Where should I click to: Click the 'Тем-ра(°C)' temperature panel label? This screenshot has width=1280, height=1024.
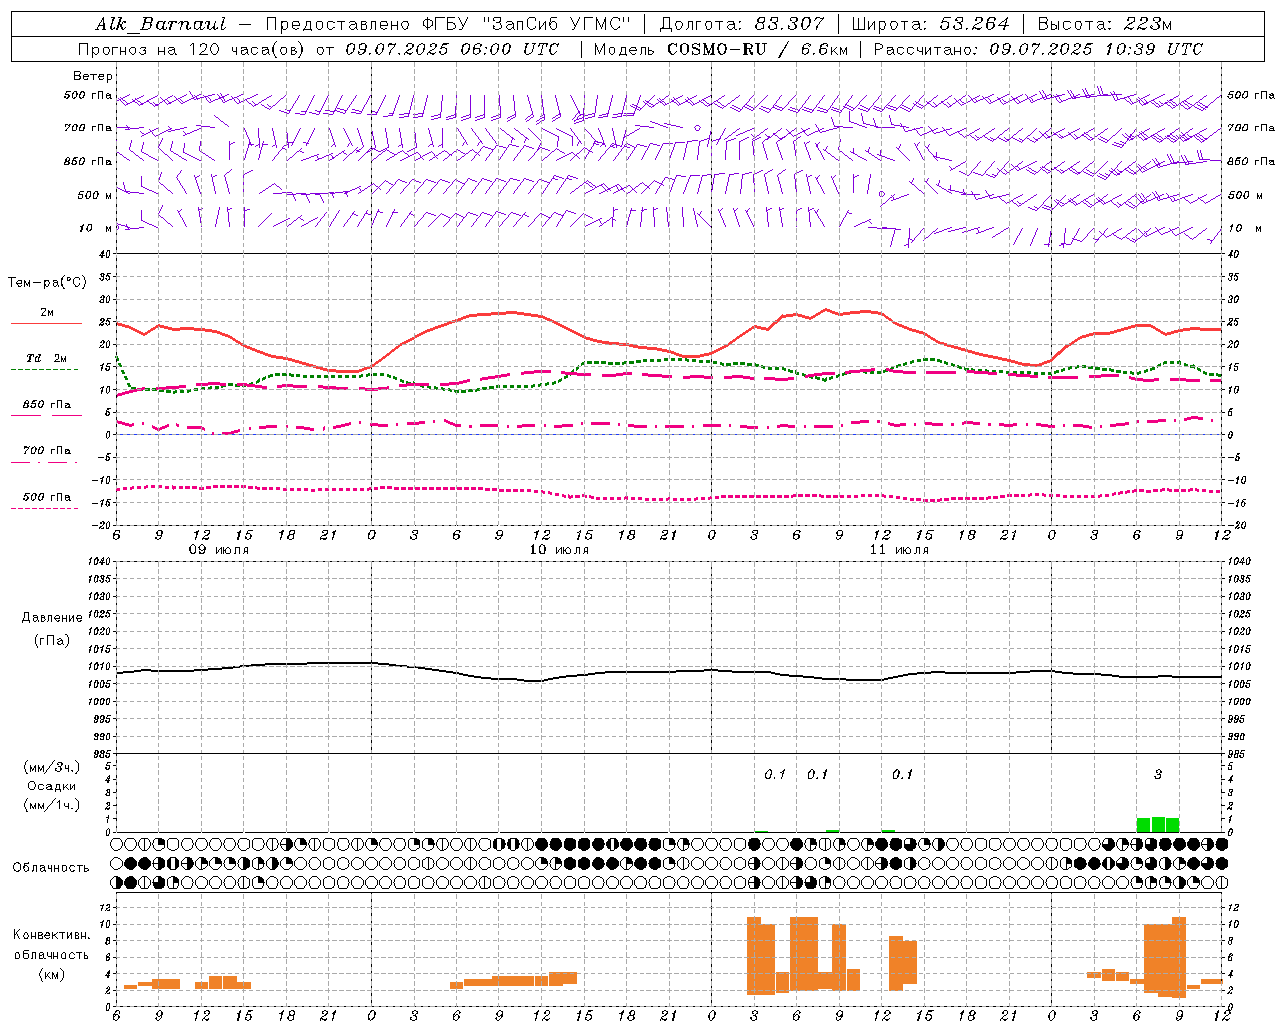(x=47, y=283)
